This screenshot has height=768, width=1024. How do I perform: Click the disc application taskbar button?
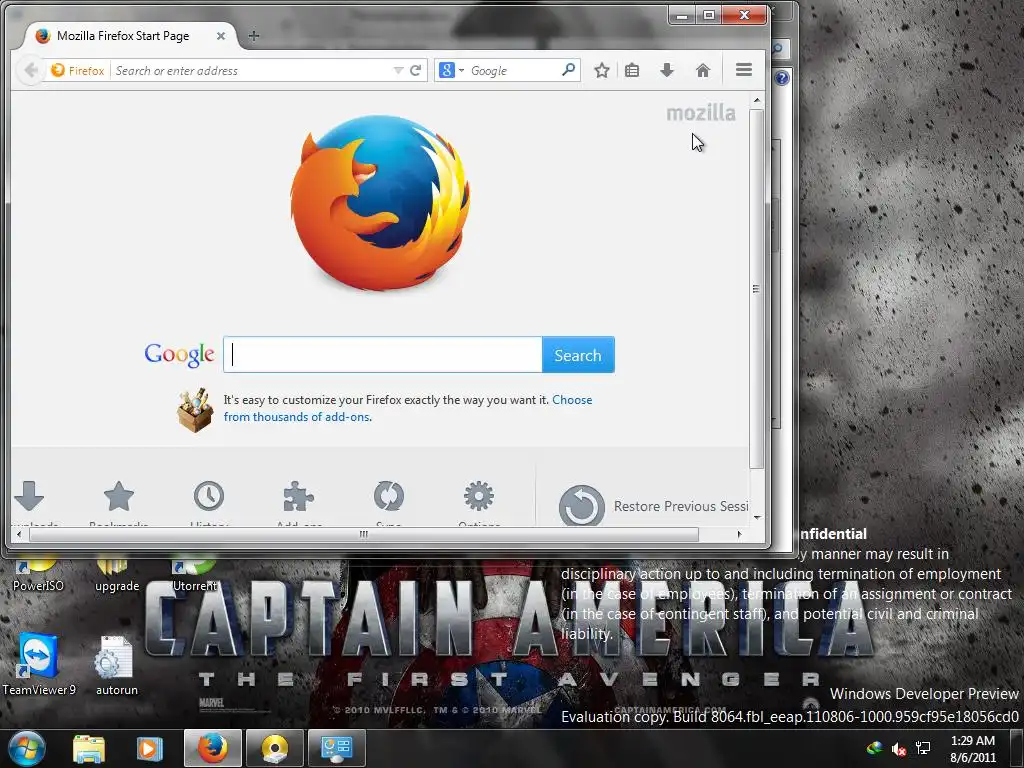click(x=274, y=748)
